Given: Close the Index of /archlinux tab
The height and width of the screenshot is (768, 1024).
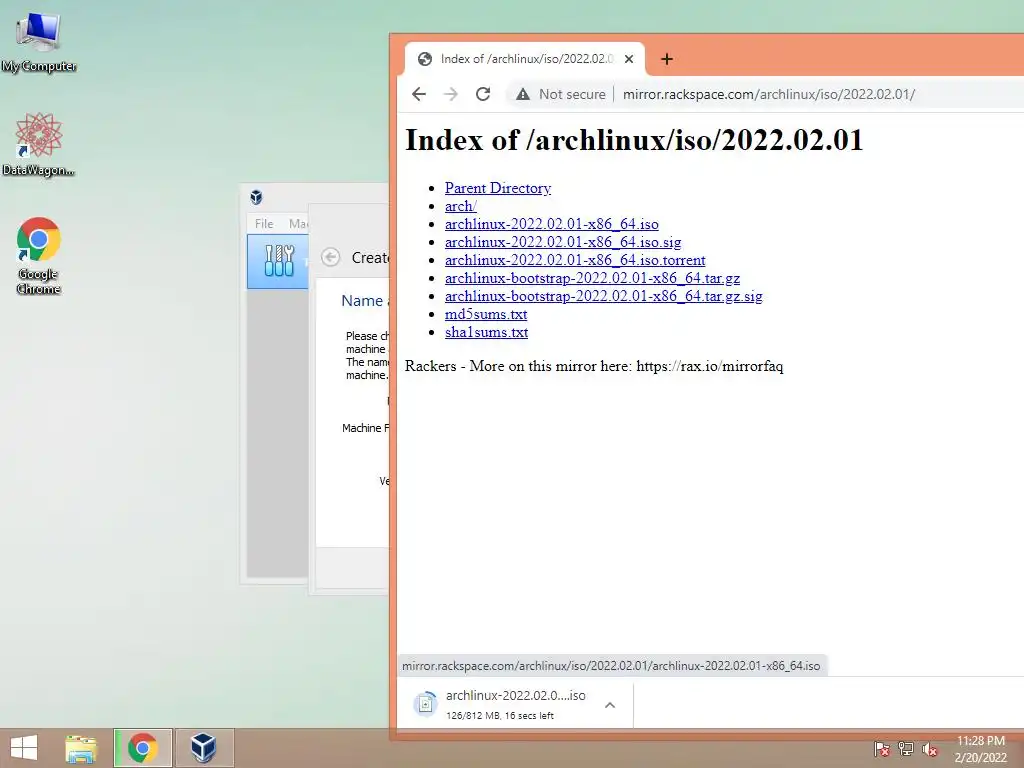Looking at the screenshot, I should pos(628,59).
